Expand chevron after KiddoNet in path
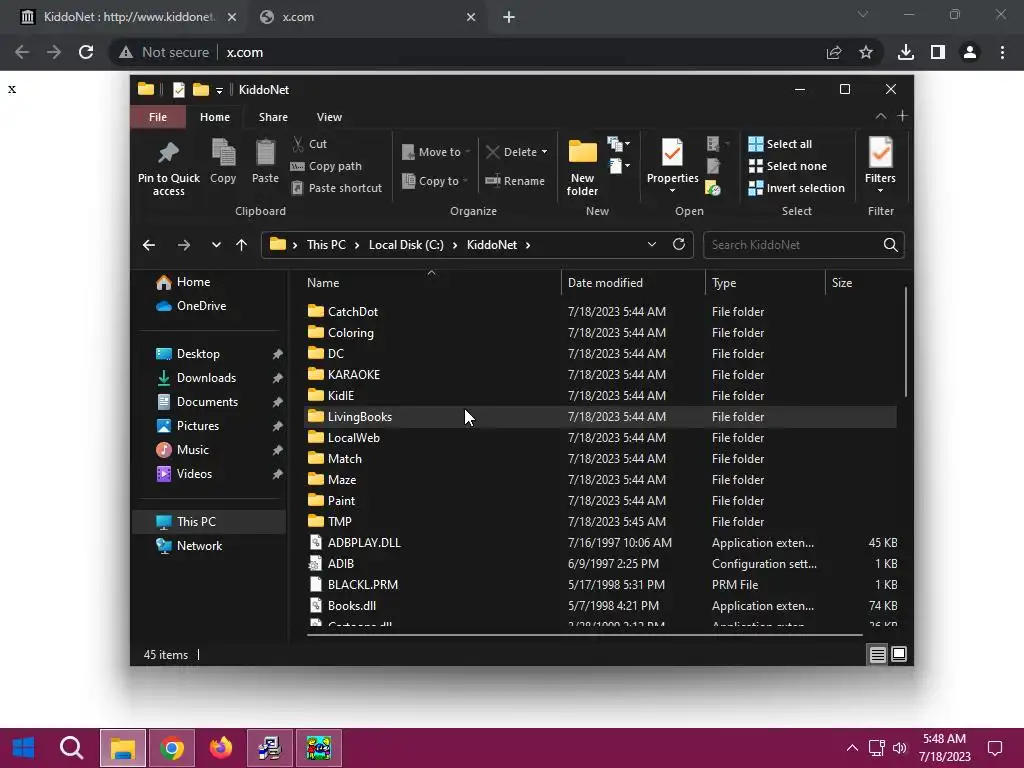Viewport: 1024px width, 768px height. (528, 245)
